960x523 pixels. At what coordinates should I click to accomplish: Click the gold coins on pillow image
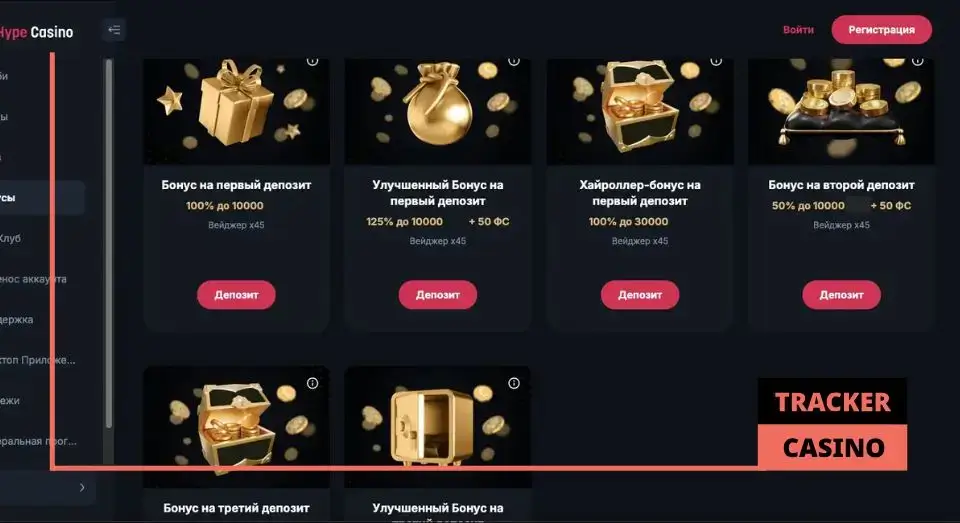pyautogui.click(x=841, y=111)
